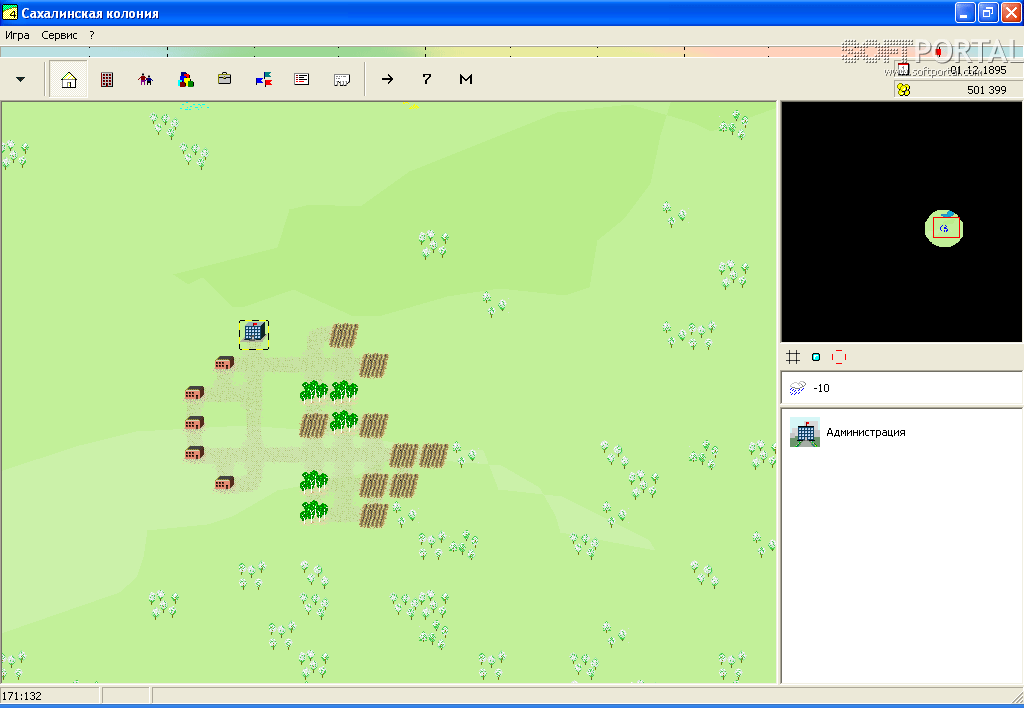Close the Сахалинская колония window

tap(1011, 12)
